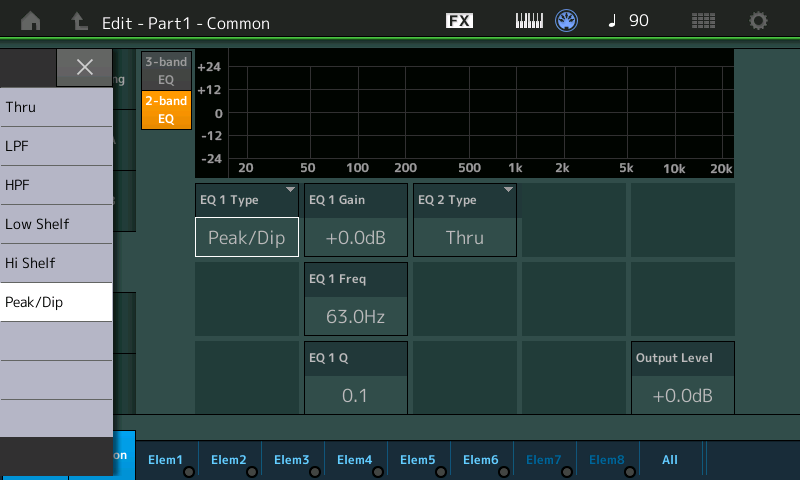Open the keyboard control icon

(x=529, y=21)
